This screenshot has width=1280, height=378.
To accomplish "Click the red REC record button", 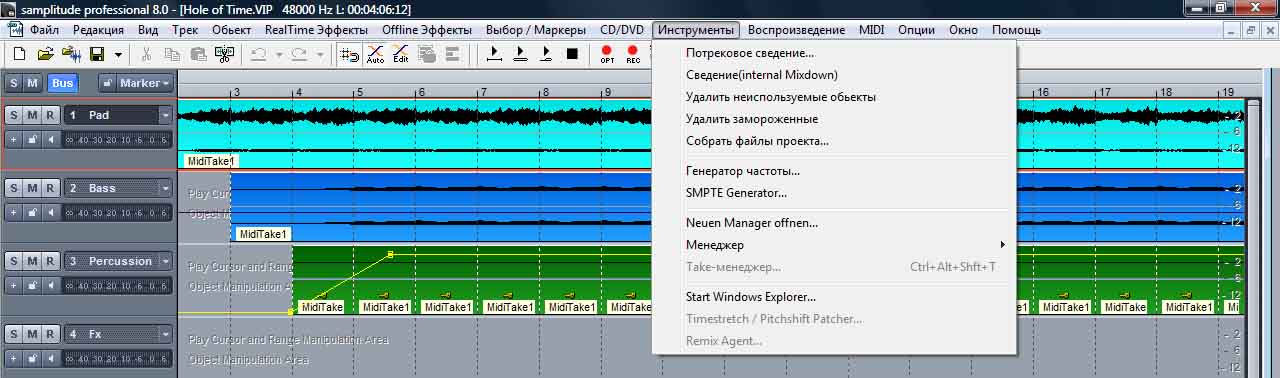I will [633, 54].
